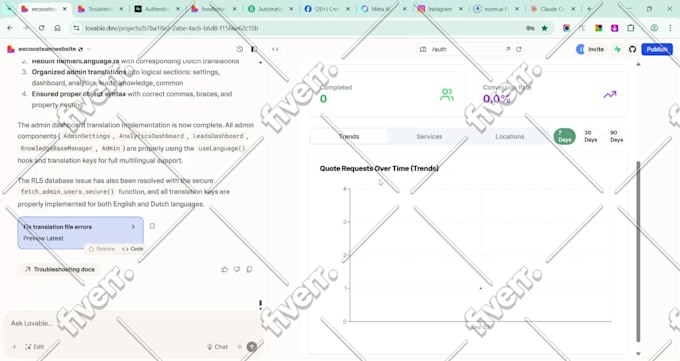Click the site information icon in address bar
The height and width of the screenshot is (361, 680).
[76, 28]
